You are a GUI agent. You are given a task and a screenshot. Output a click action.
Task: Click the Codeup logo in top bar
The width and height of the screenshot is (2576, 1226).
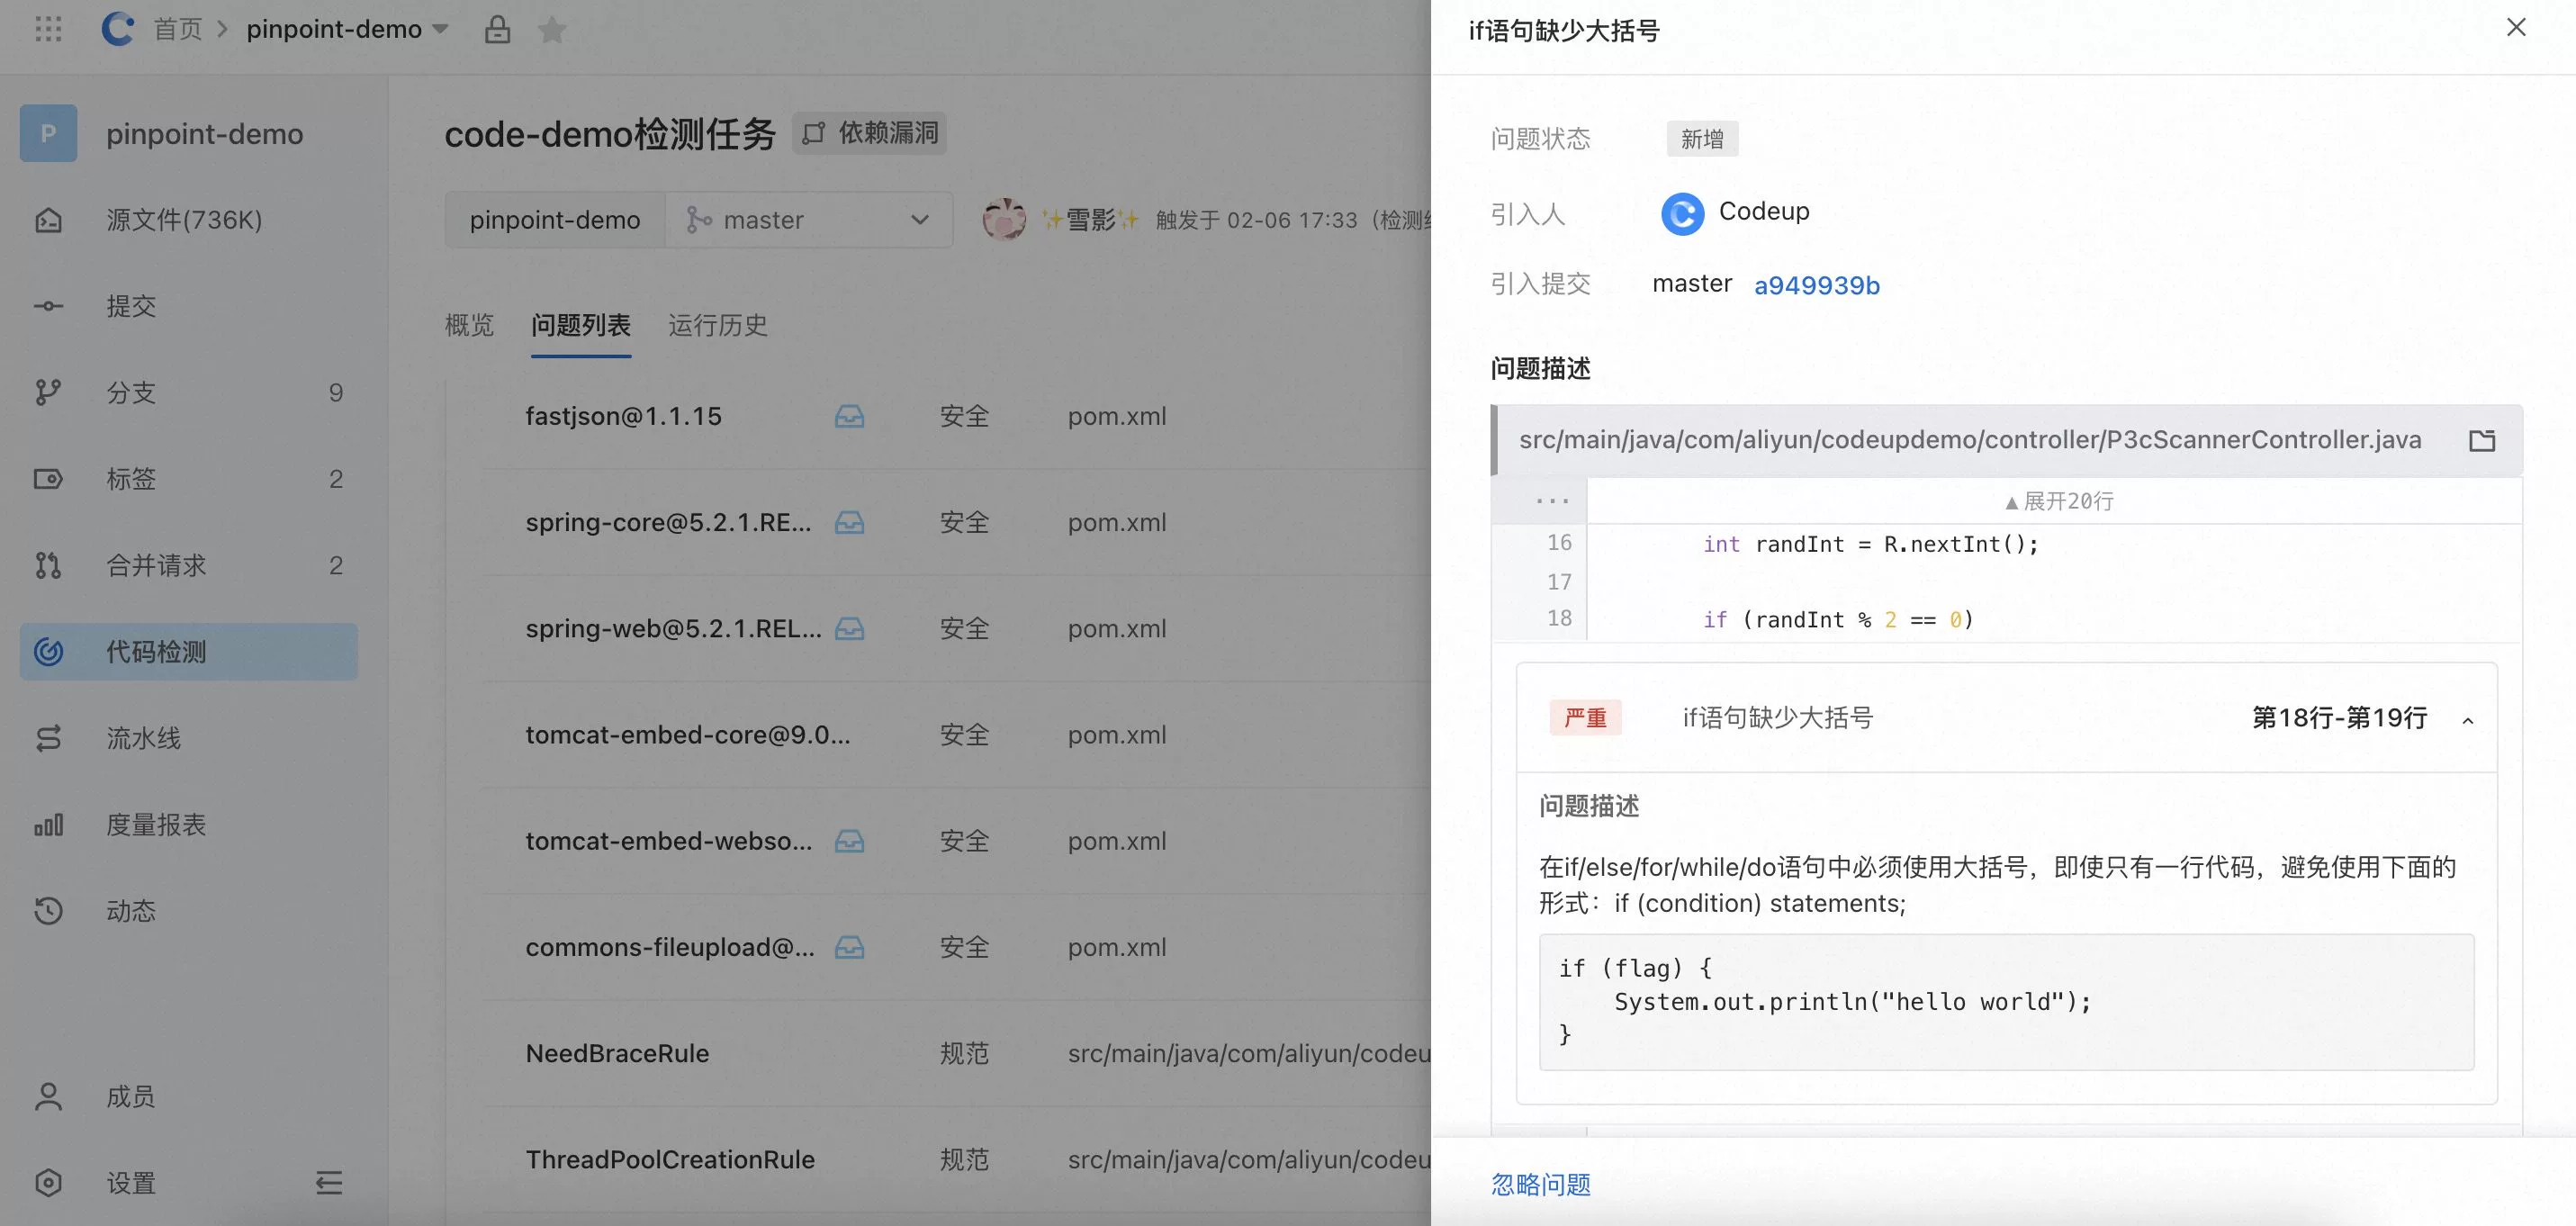click(118, 29)
